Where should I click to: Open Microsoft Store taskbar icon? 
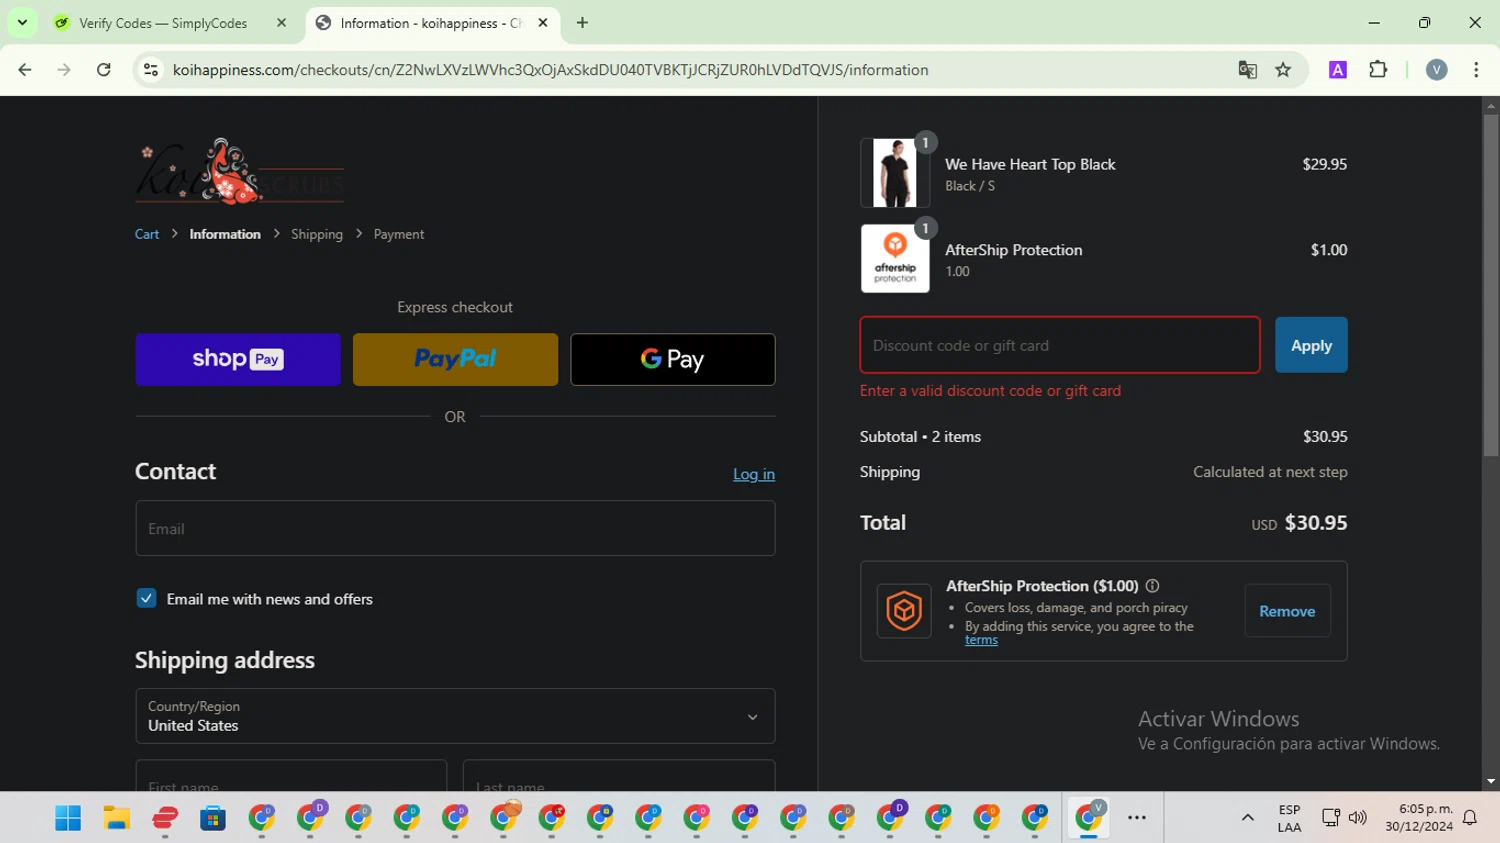(x=213, y=818)
